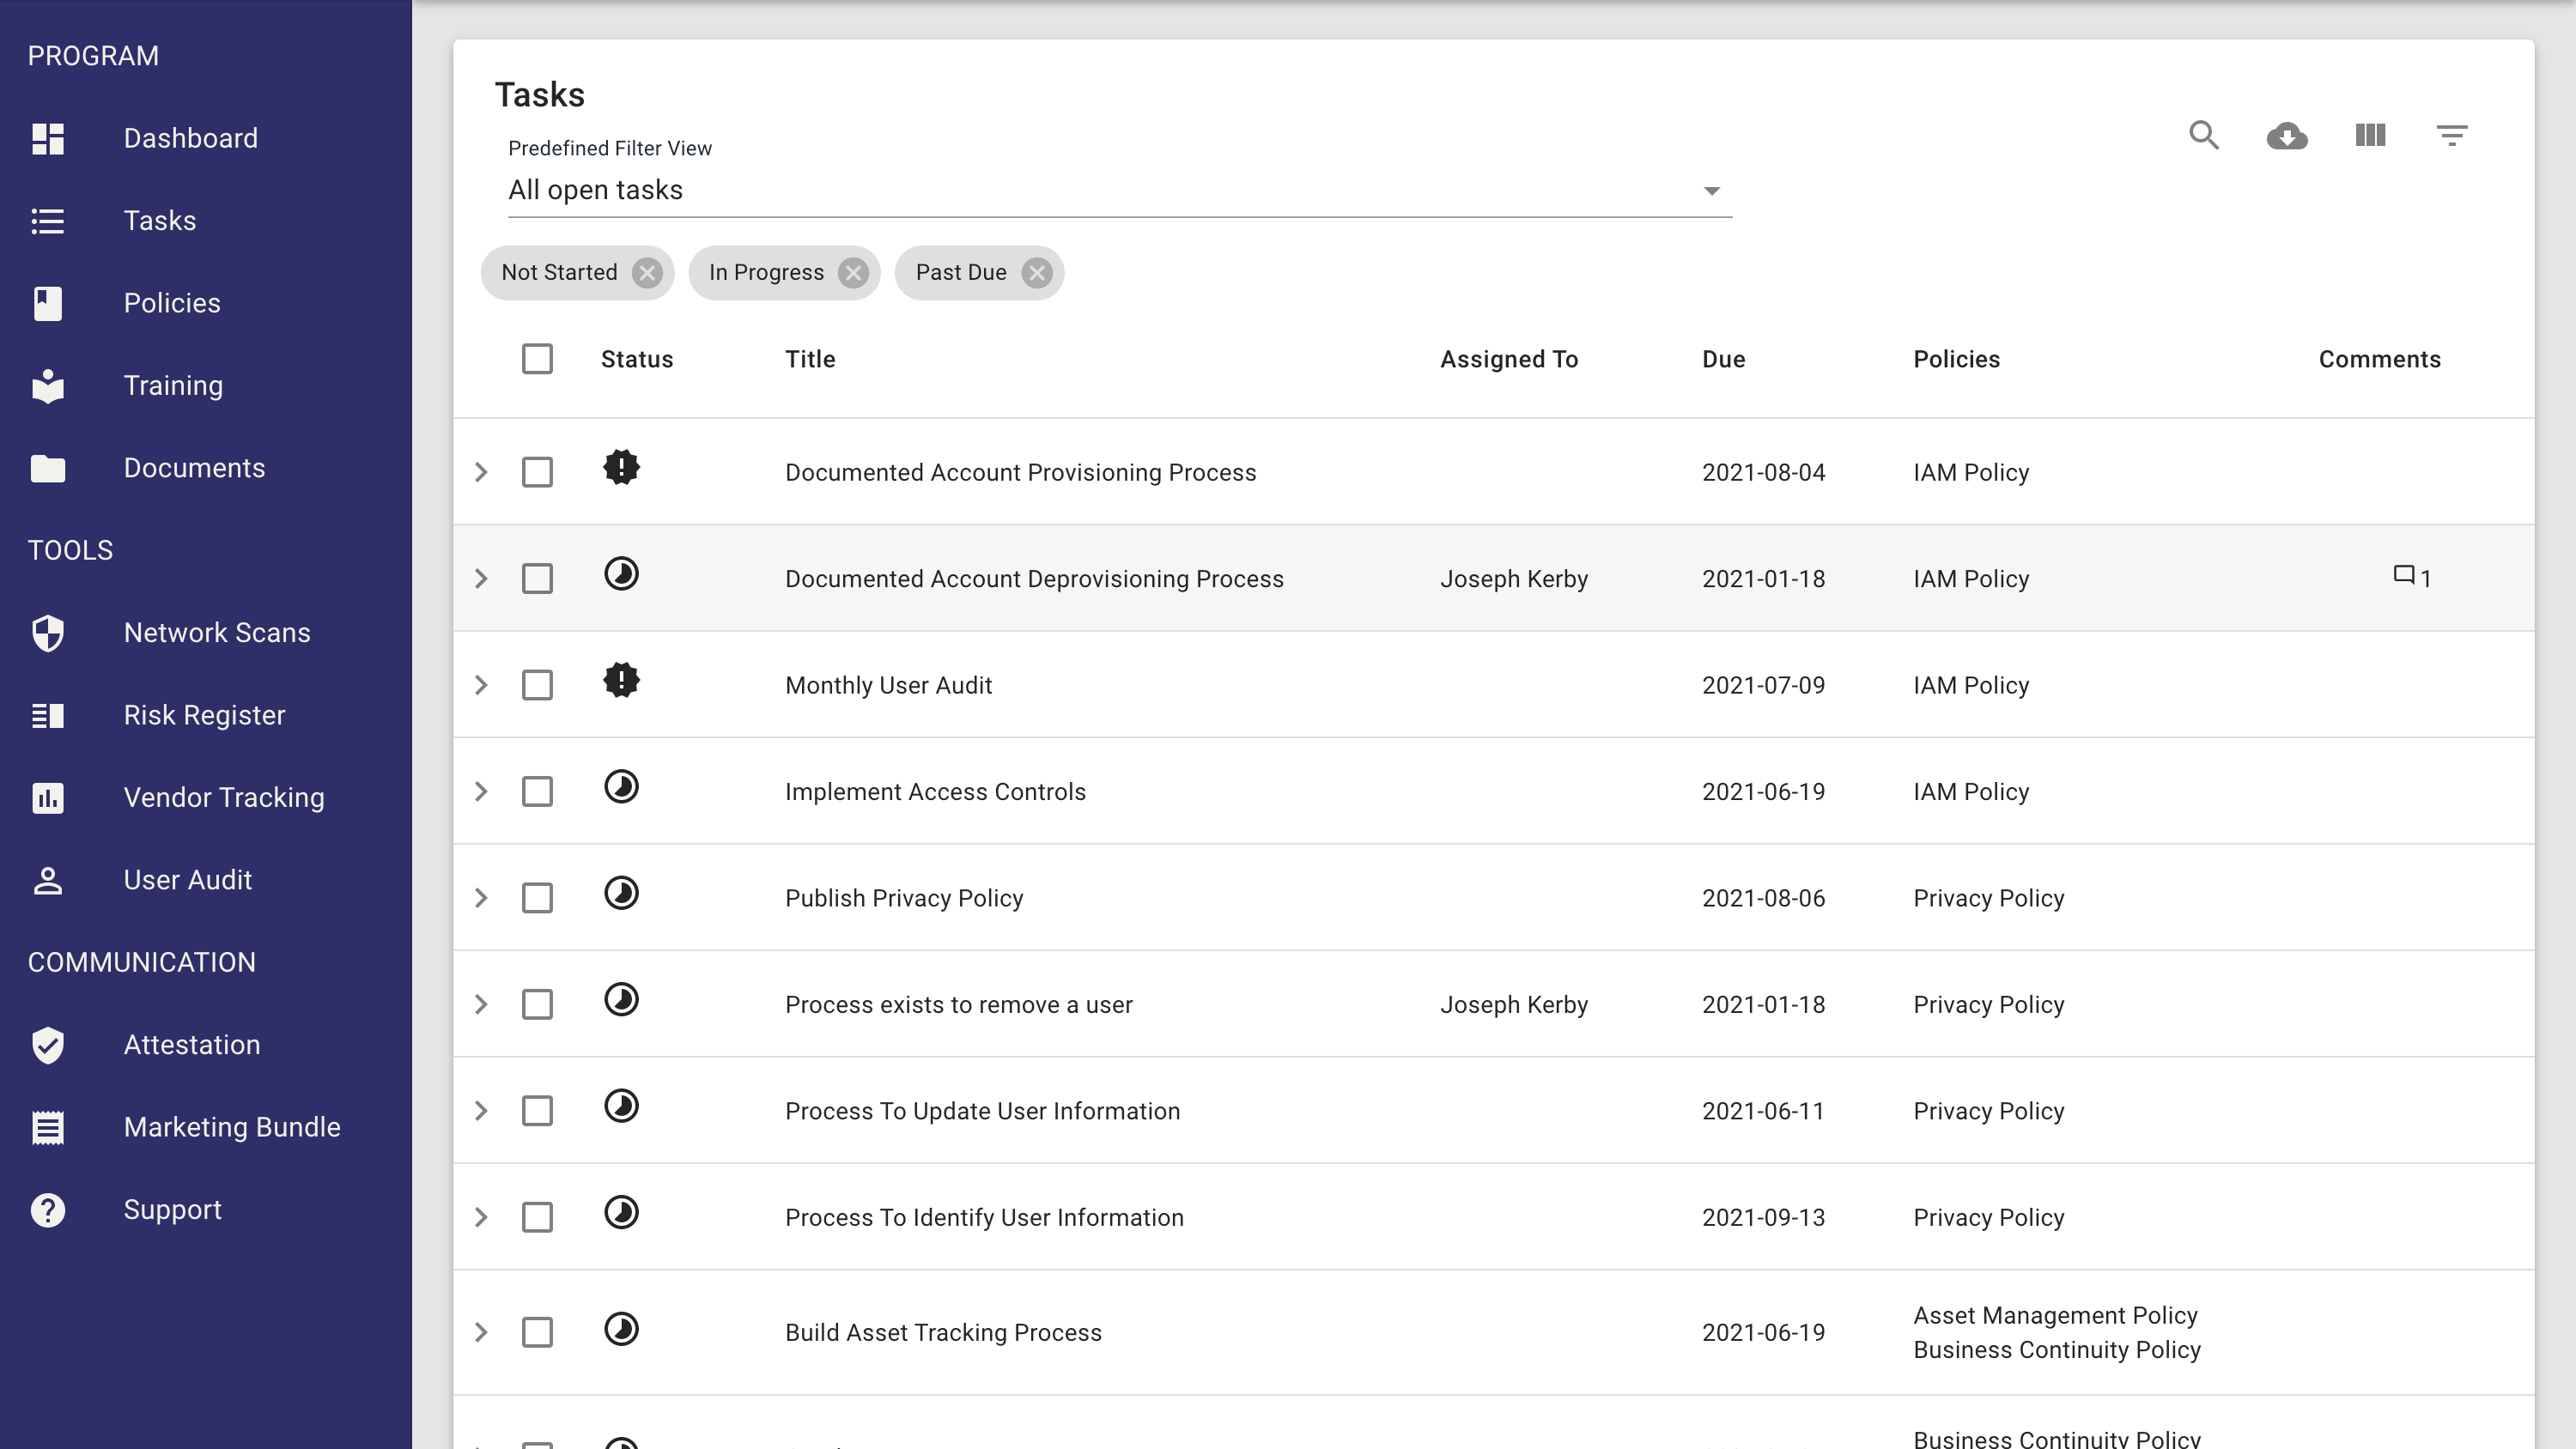Remove the In Progress filter chip

[853, 273]
